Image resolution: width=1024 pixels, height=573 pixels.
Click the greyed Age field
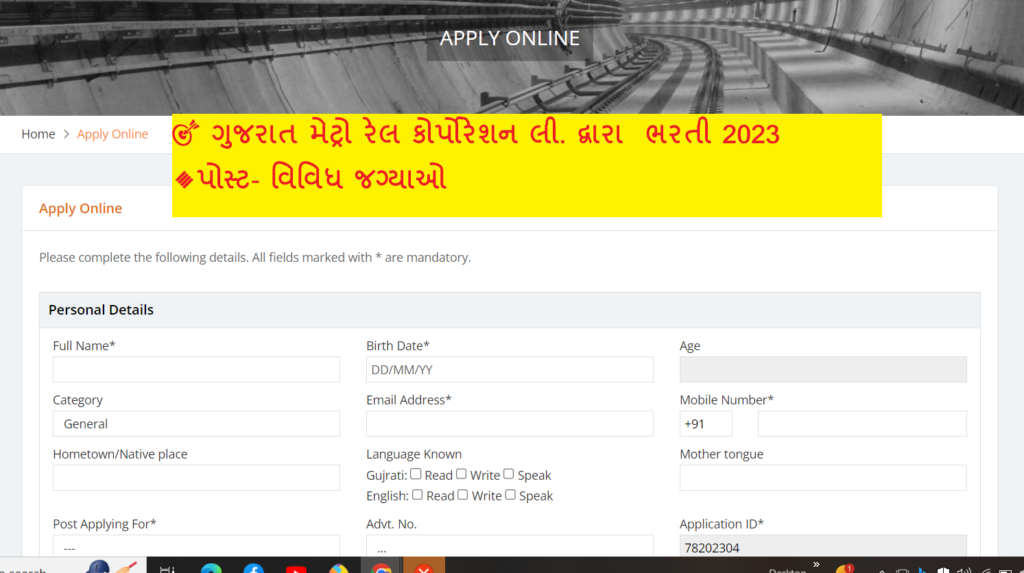823,369
